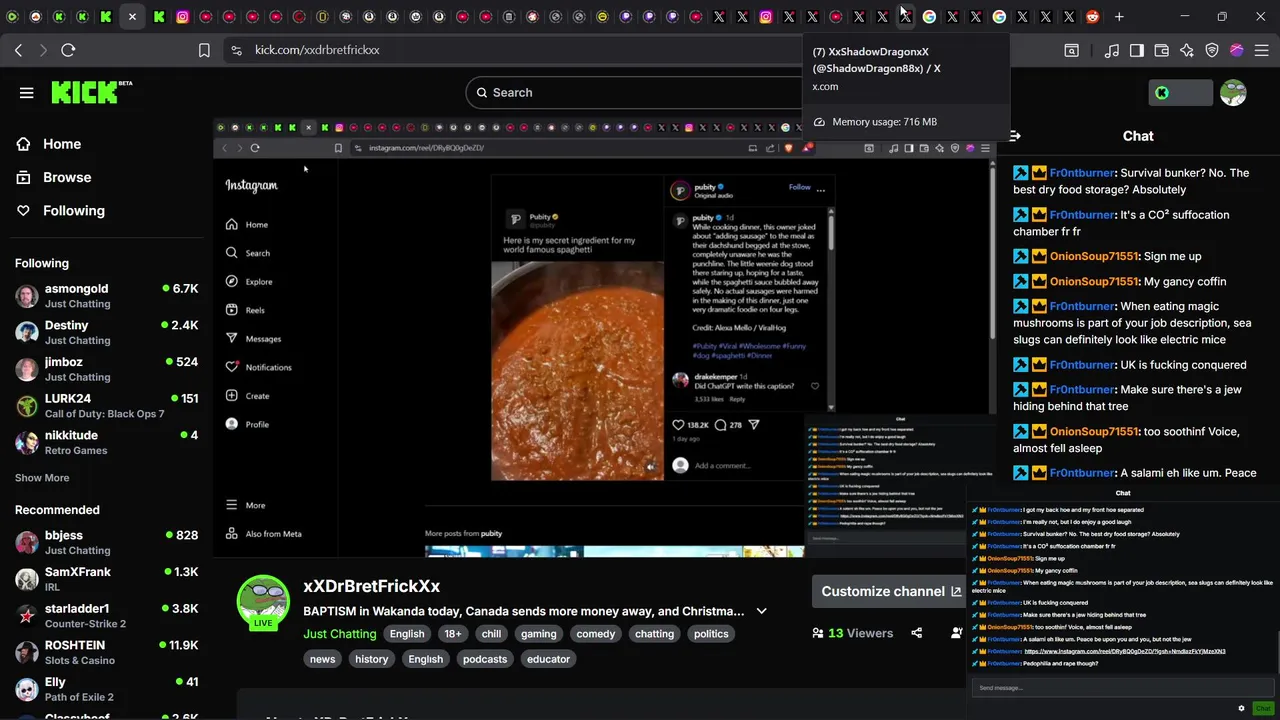Close the active Kick tab
The width and height of the screenshot is (1280, 720).
132,16
